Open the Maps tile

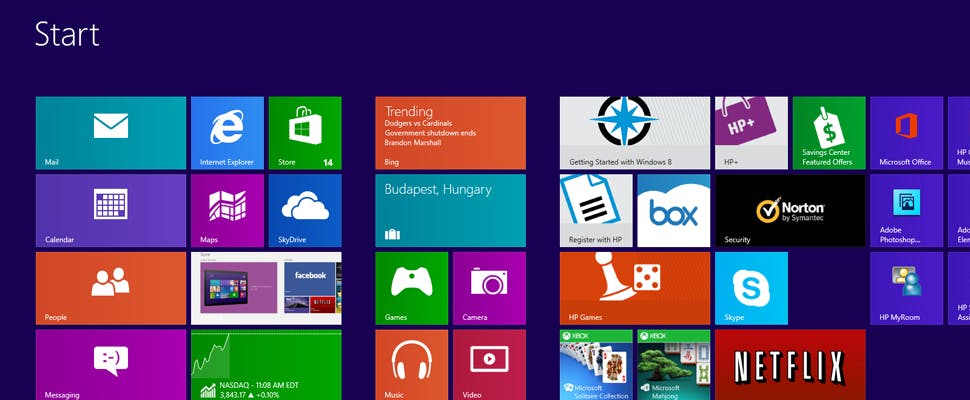coord(227,211)
